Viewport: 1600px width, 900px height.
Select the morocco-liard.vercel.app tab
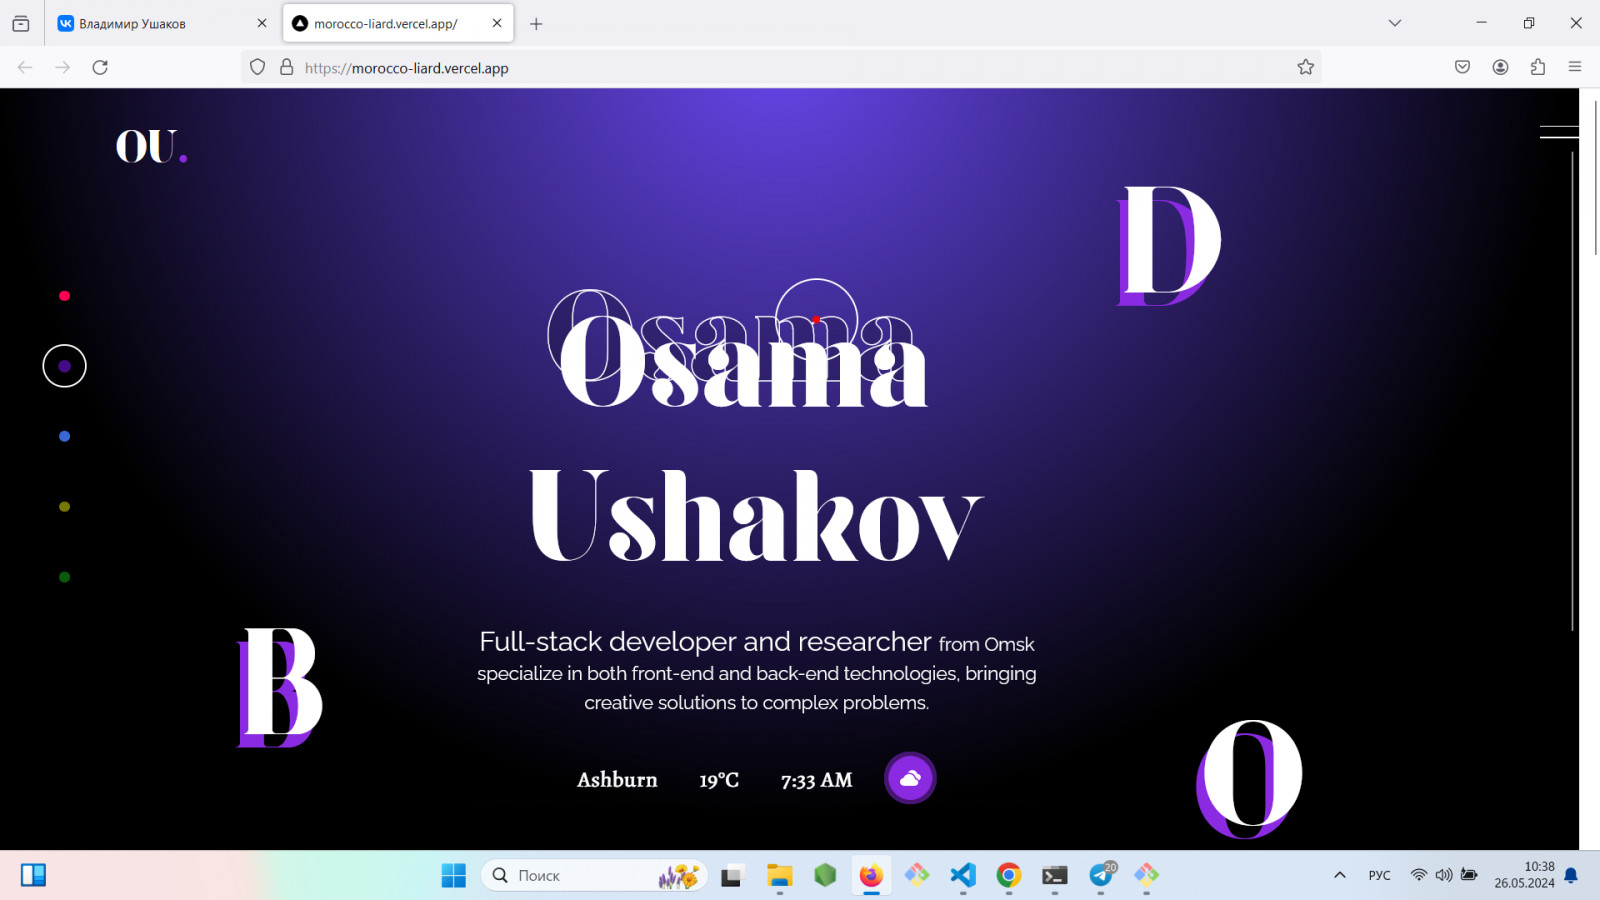pyautogui.click(x=398, y=23)
